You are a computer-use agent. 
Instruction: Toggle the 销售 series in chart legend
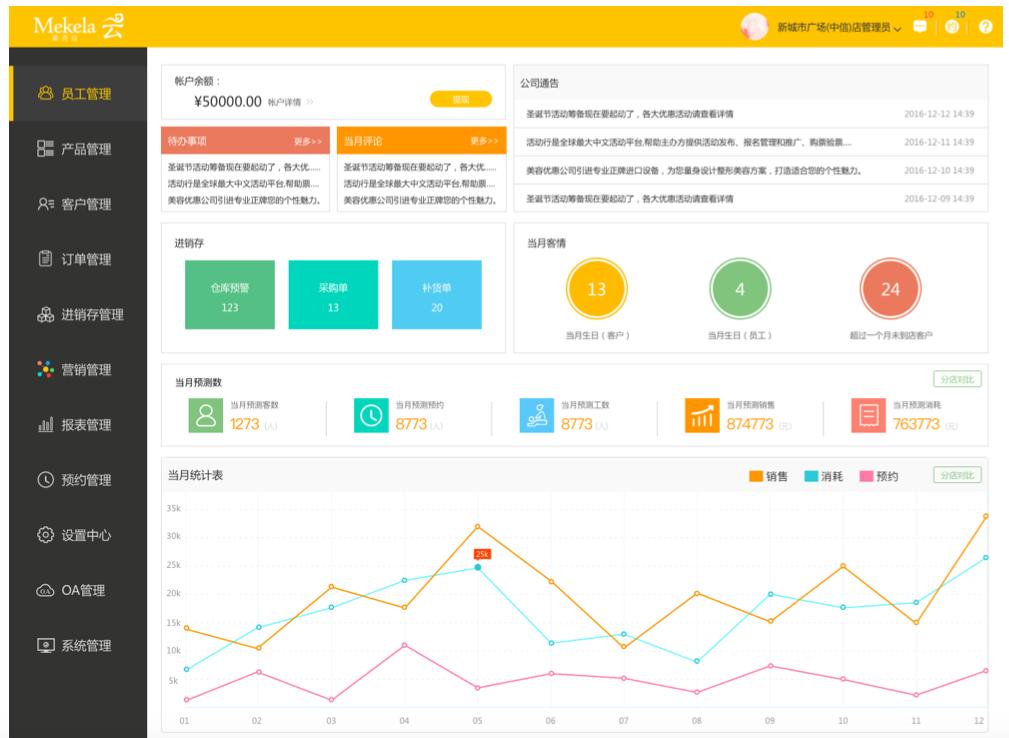pyautogui.click(x=768, y=476)
